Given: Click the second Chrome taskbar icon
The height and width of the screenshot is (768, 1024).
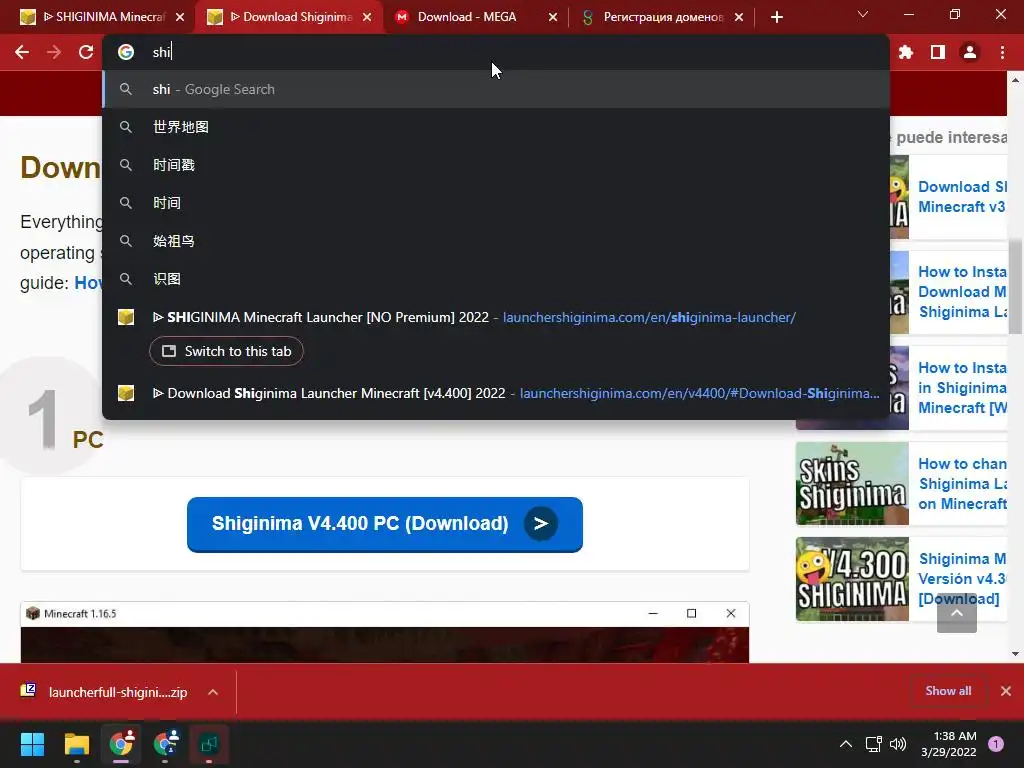Looking at the screenshot, I should [166, 744].
